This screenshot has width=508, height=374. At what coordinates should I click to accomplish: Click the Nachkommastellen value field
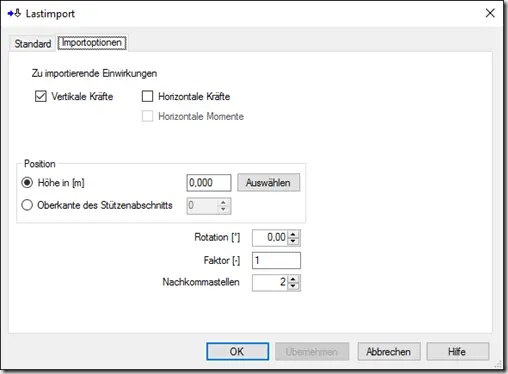[269, 283]
